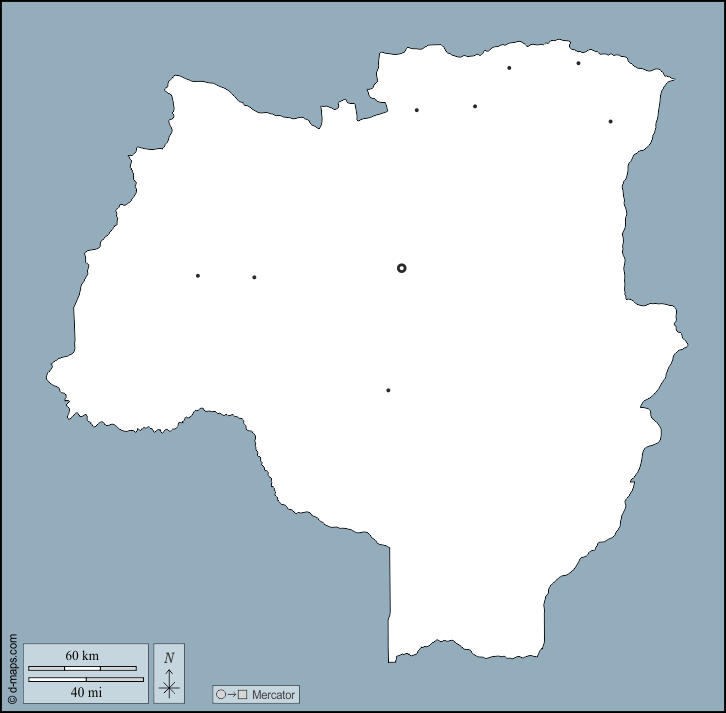Click the second northern city dot from the west
The width and height of the screenshot is (726, 713).
(475, 106)
